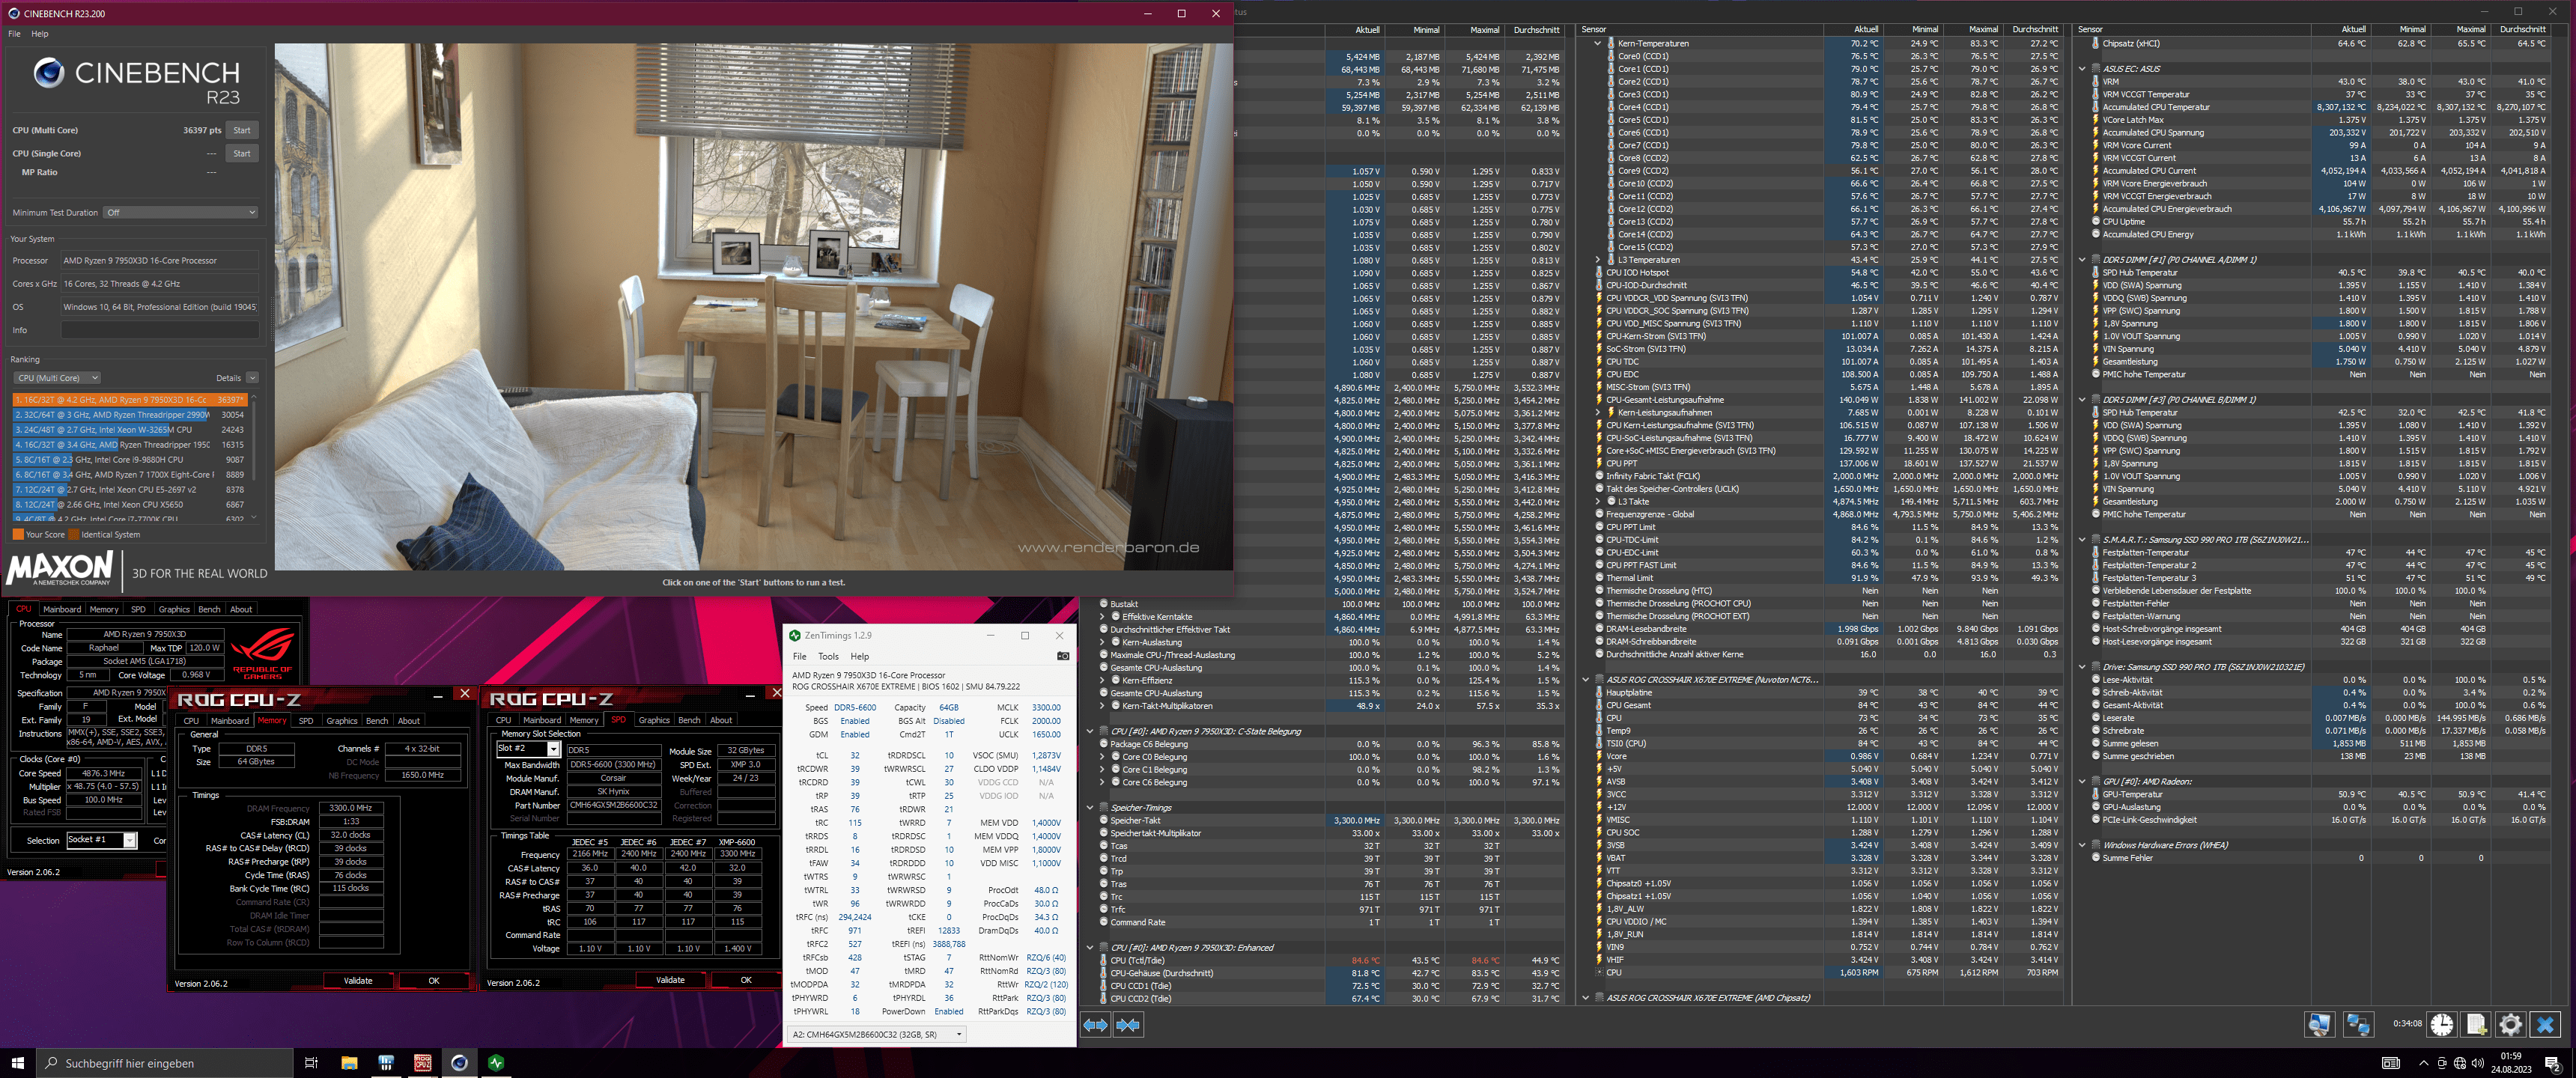Image resolution: width=2576 pixels, height=1078 pixels.
Task: Open HWiNFO taskbar icon
Action: tap(386, 1062)
